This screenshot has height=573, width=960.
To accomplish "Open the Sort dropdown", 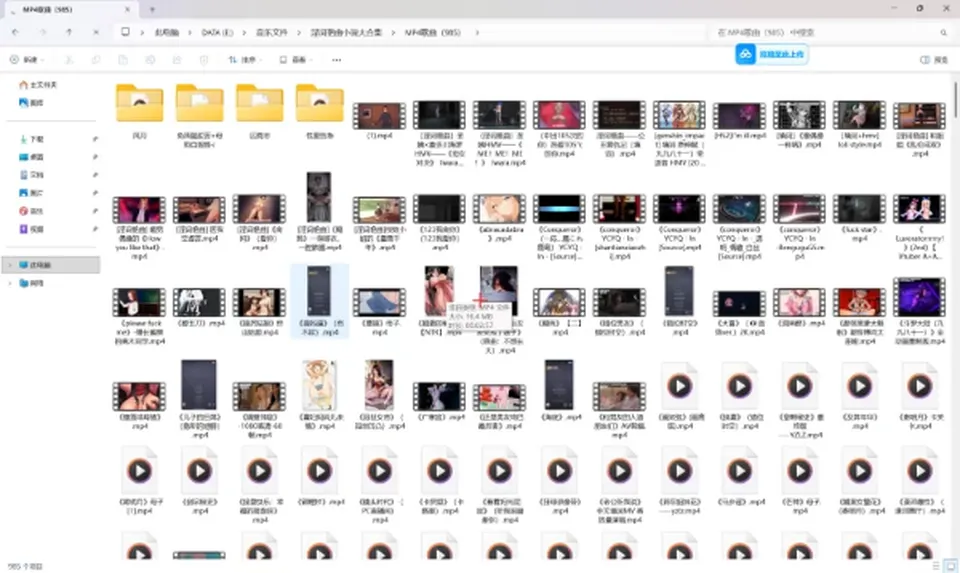I will [x=245, y=60].
